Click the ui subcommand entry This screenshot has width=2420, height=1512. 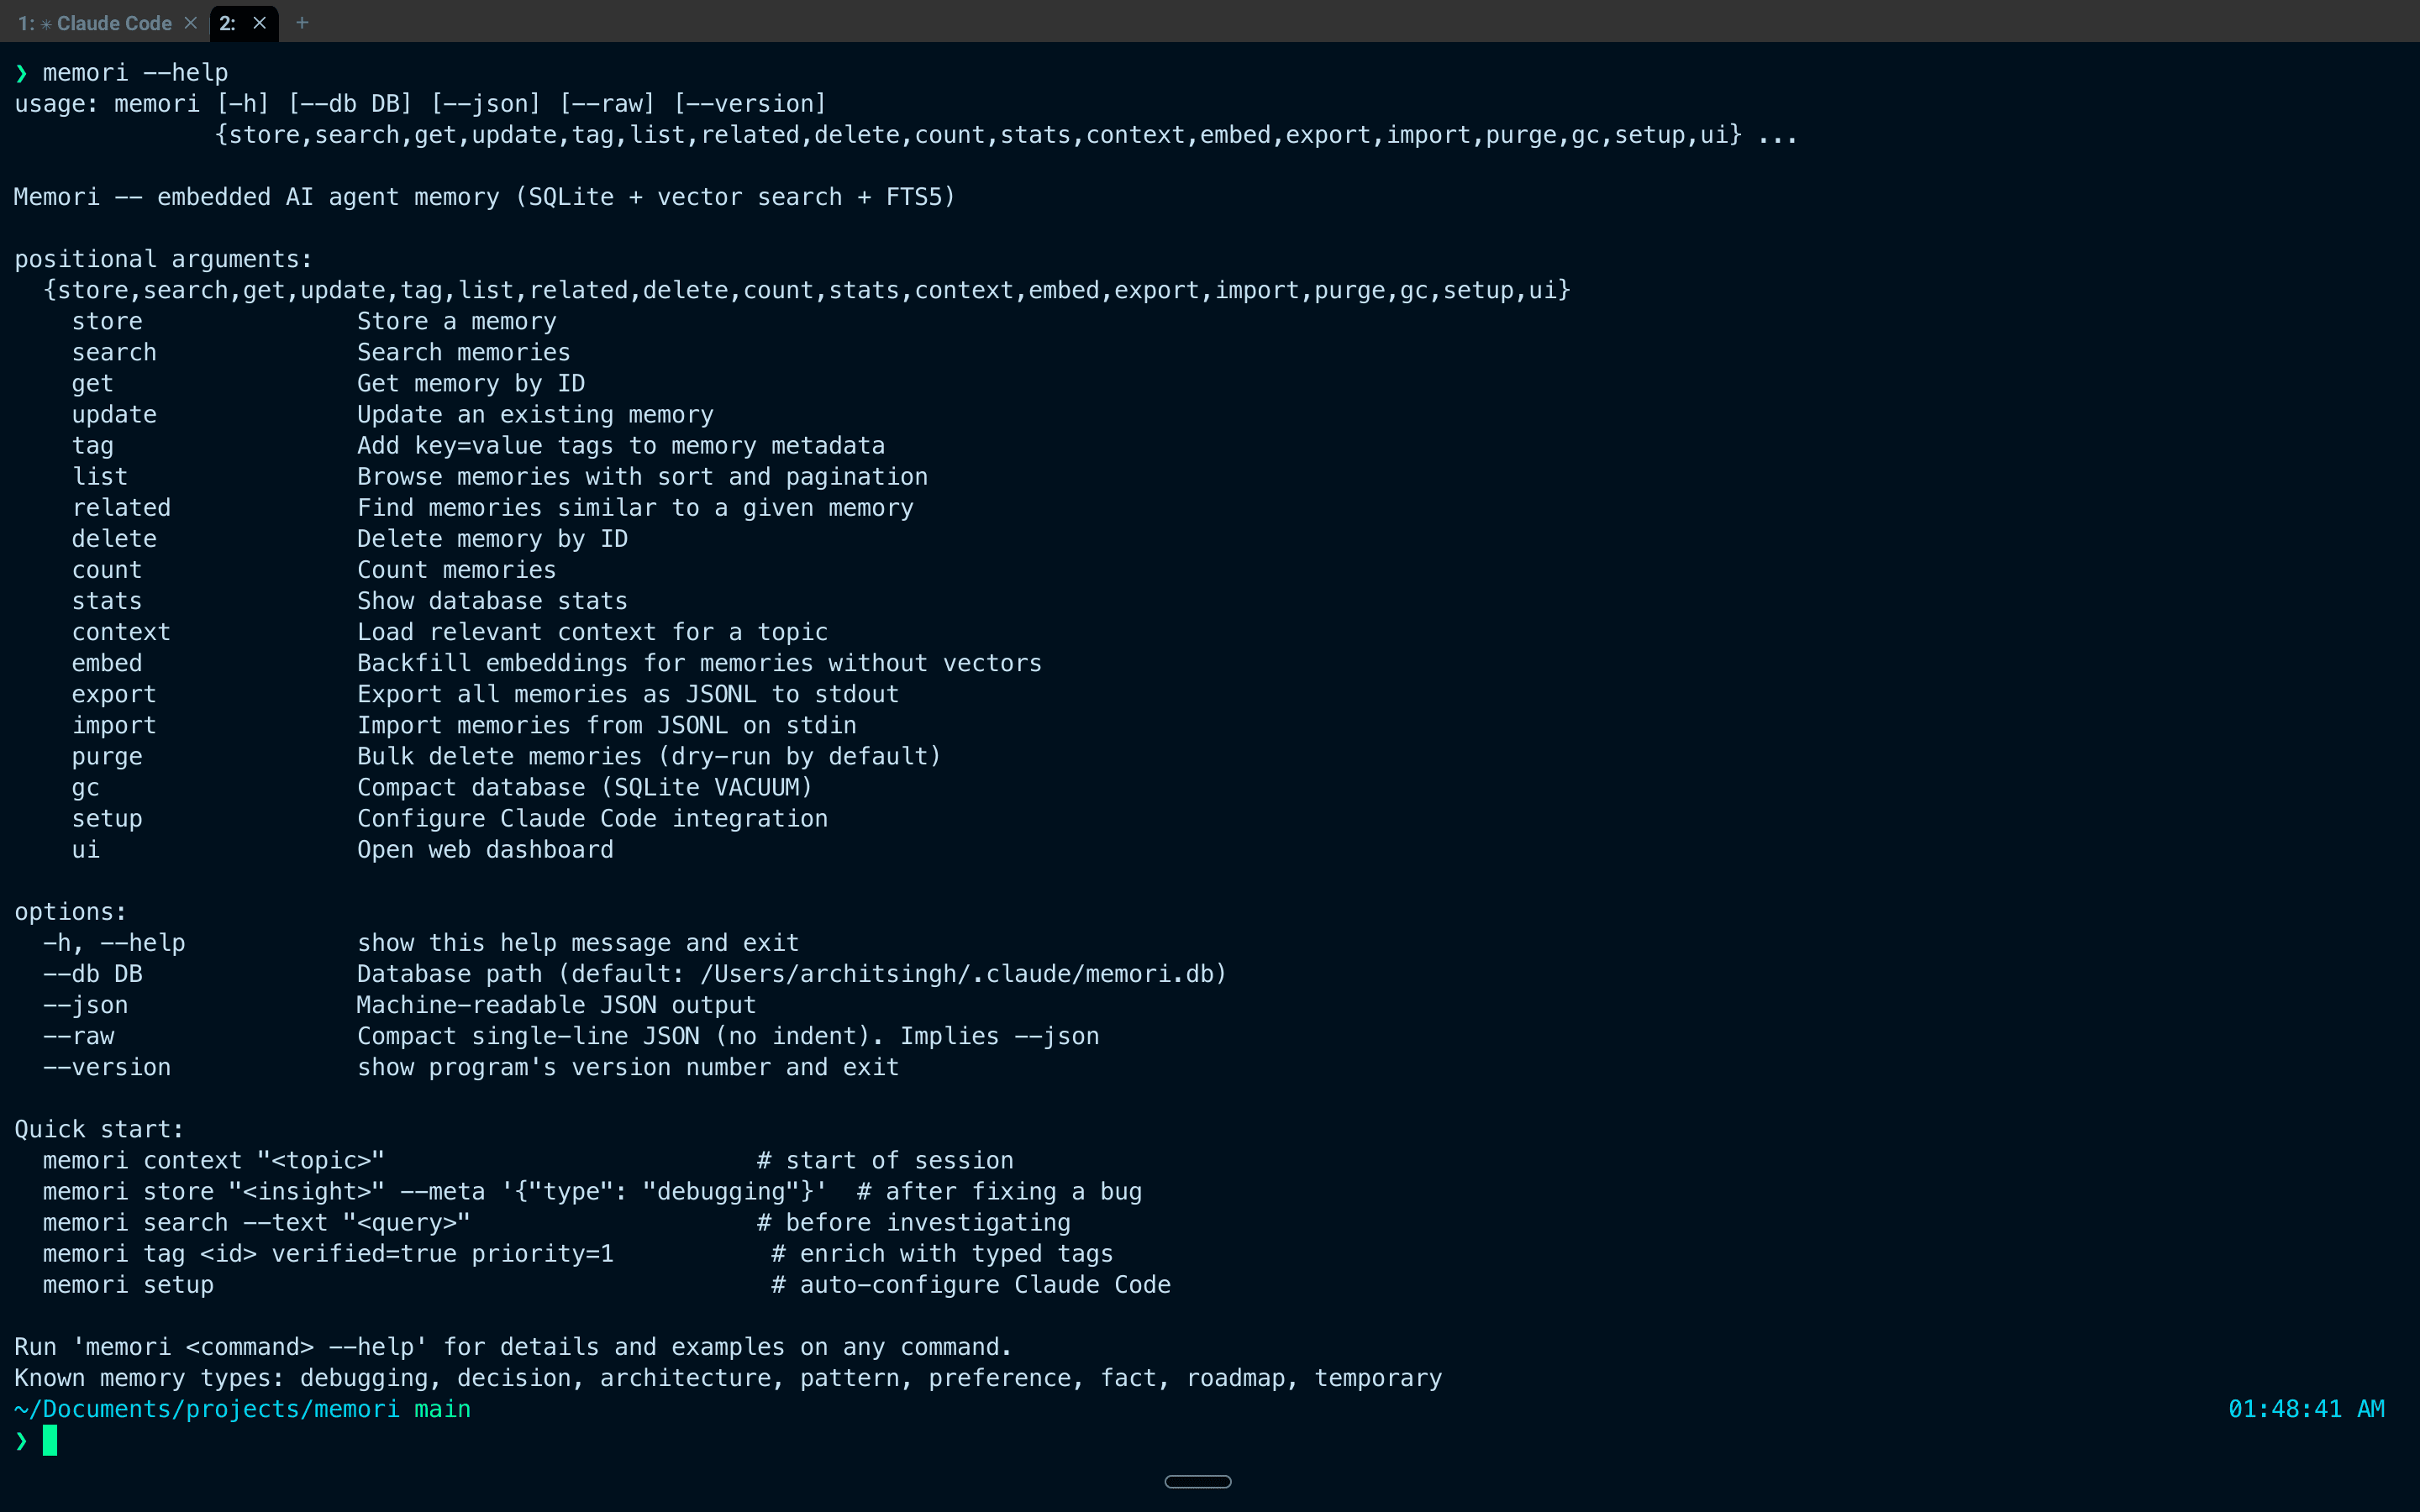pyautogui.click(x=85, y=848)
